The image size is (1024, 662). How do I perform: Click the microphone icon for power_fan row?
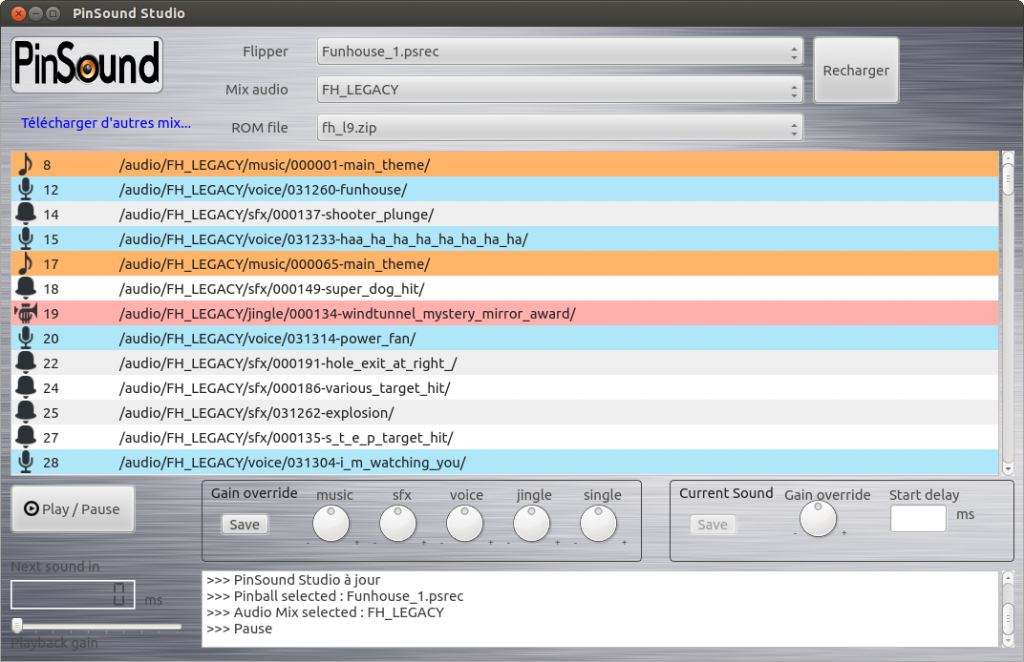pyautogui.click(x=25, y=338)
